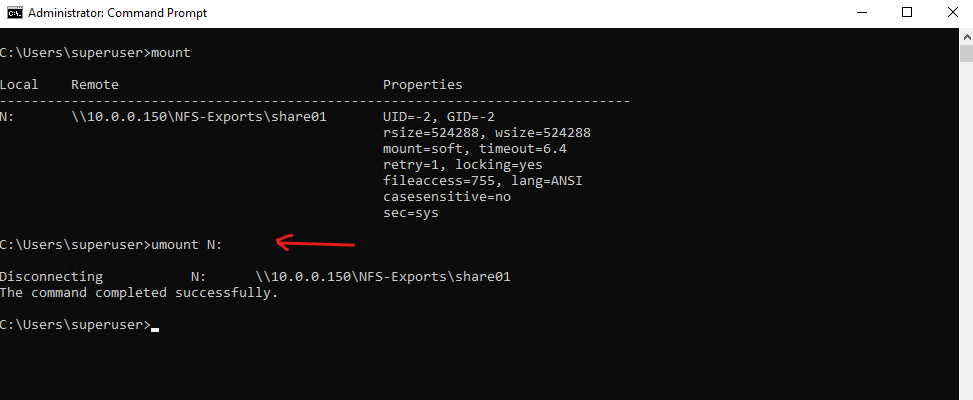Screen dimensions: 973x400
Task: Click the 'Remote' column header
Action: click(x=95, y=85)
